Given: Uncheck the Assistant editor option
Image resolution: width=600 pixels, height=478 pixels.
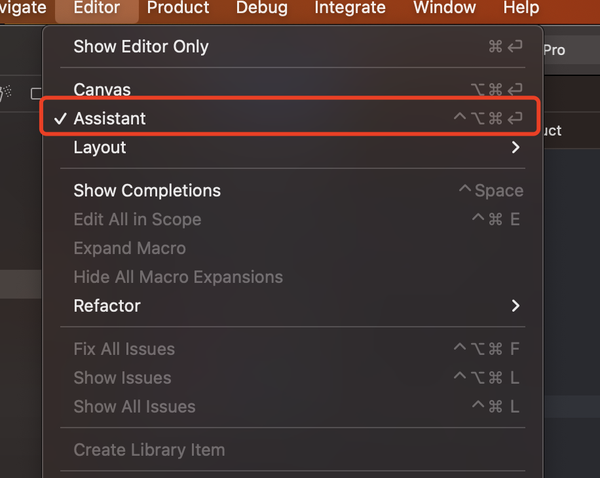Looking at the screenshot, I should (110, 118).
